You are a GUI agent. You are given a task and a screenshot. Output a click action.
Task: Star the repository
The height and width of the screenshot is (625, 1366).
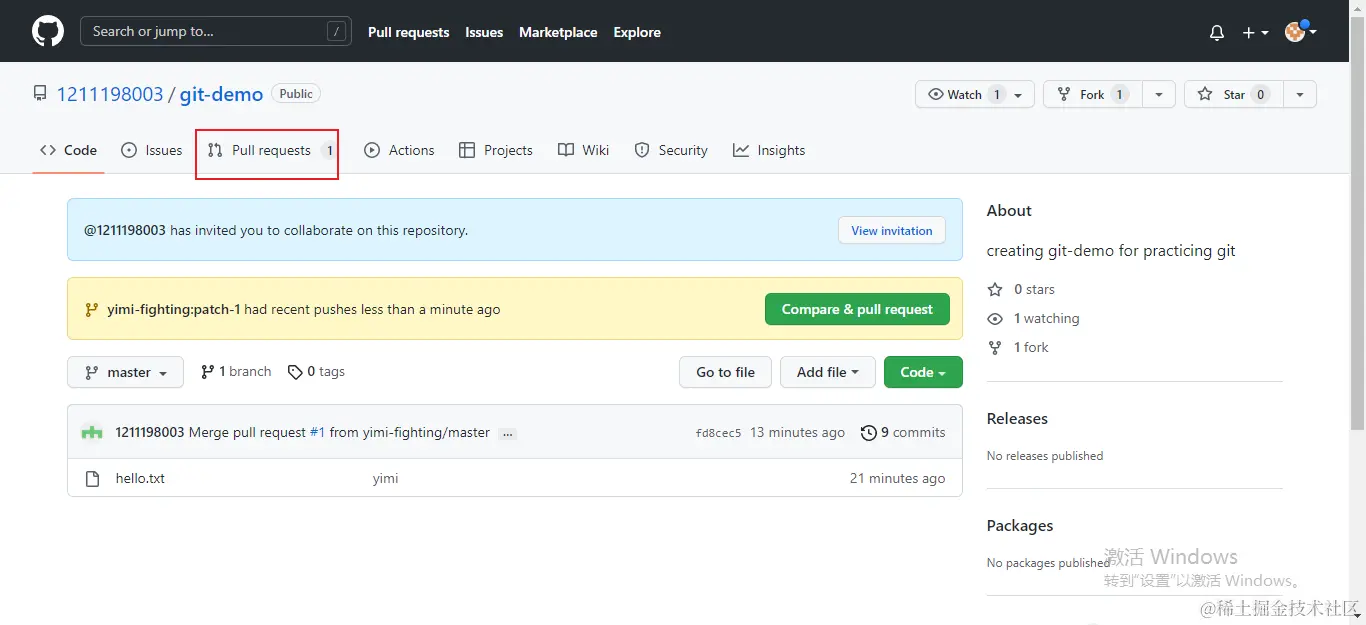click(1234, 94)
